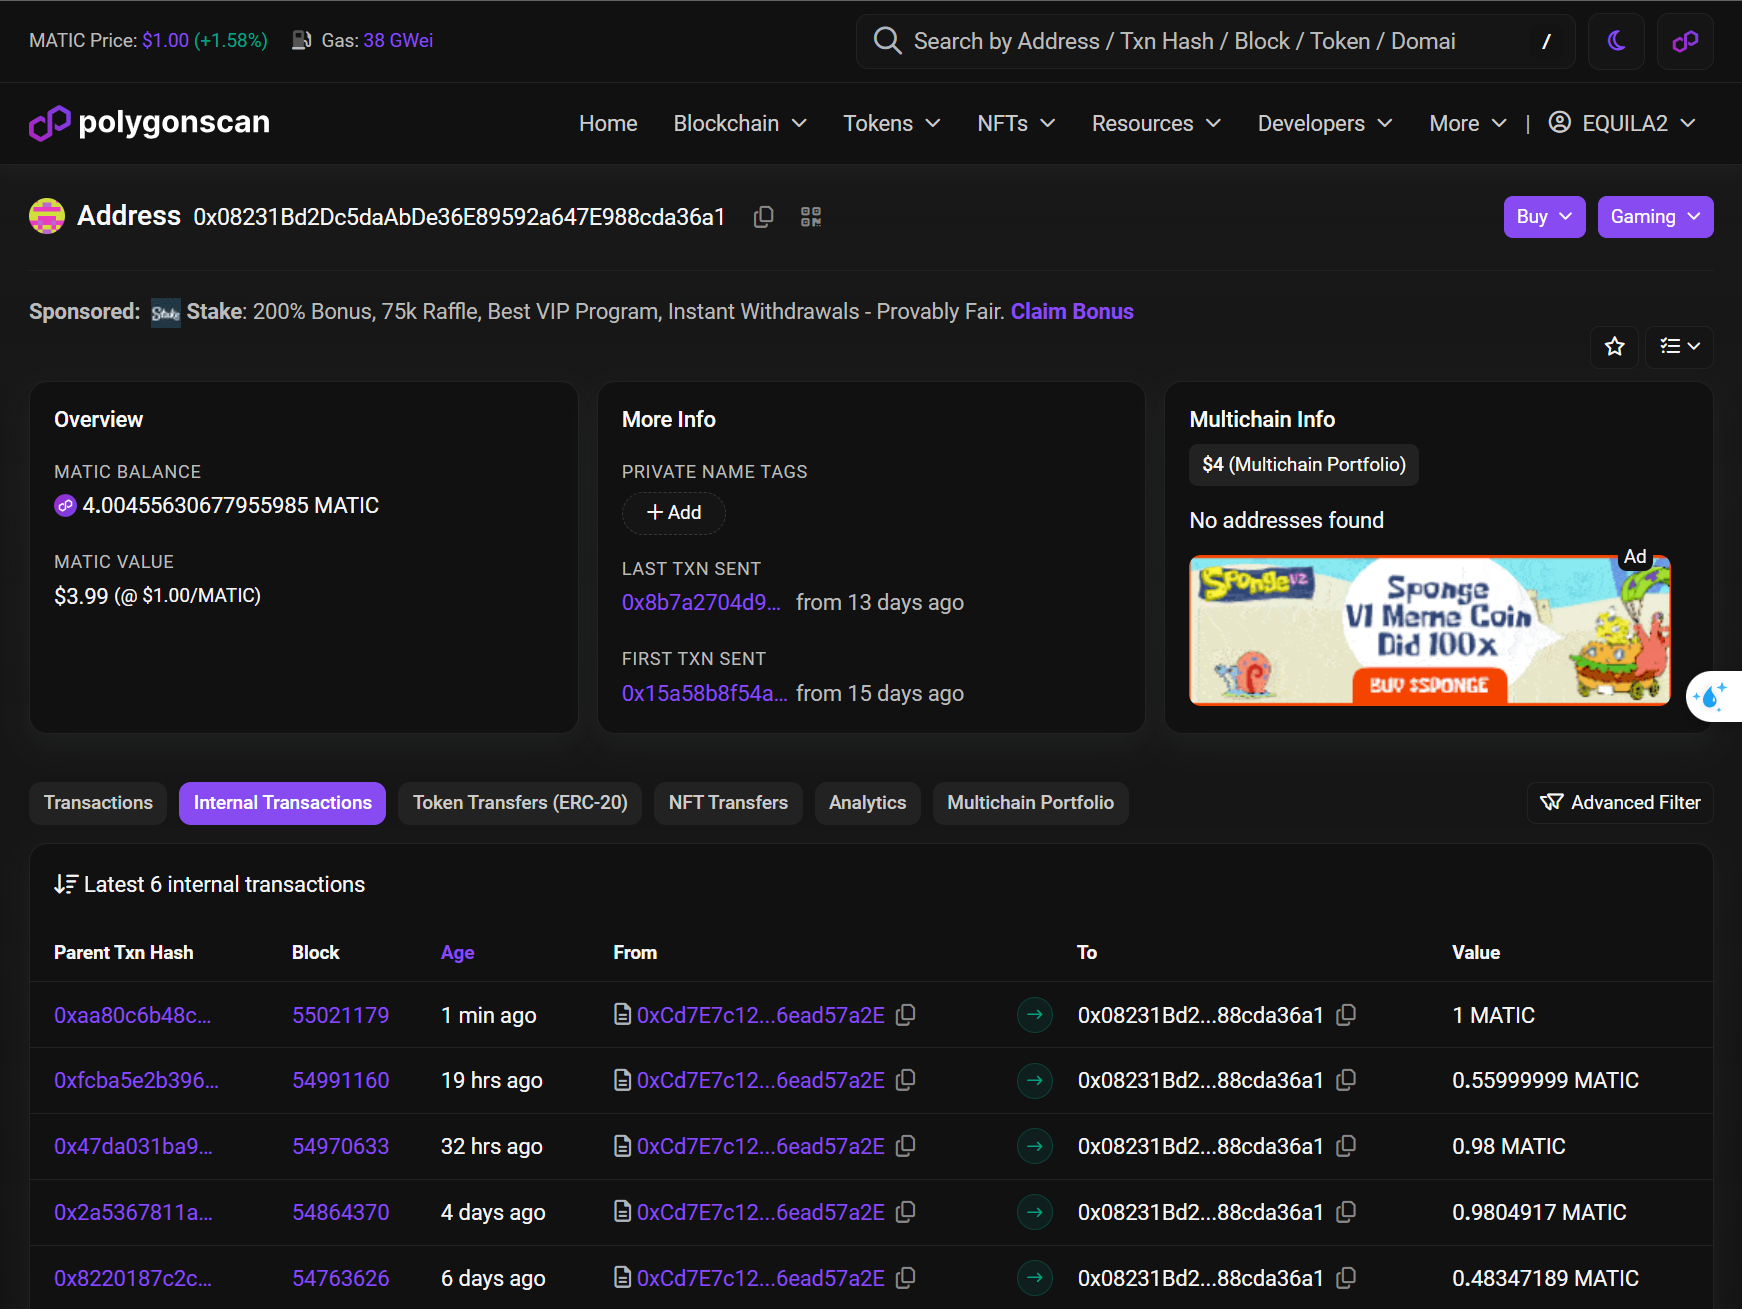The width and height of the screenshot is (1742, 1309).
Task: Click the floating faucet droplet icon
Action: [1712, 696]
